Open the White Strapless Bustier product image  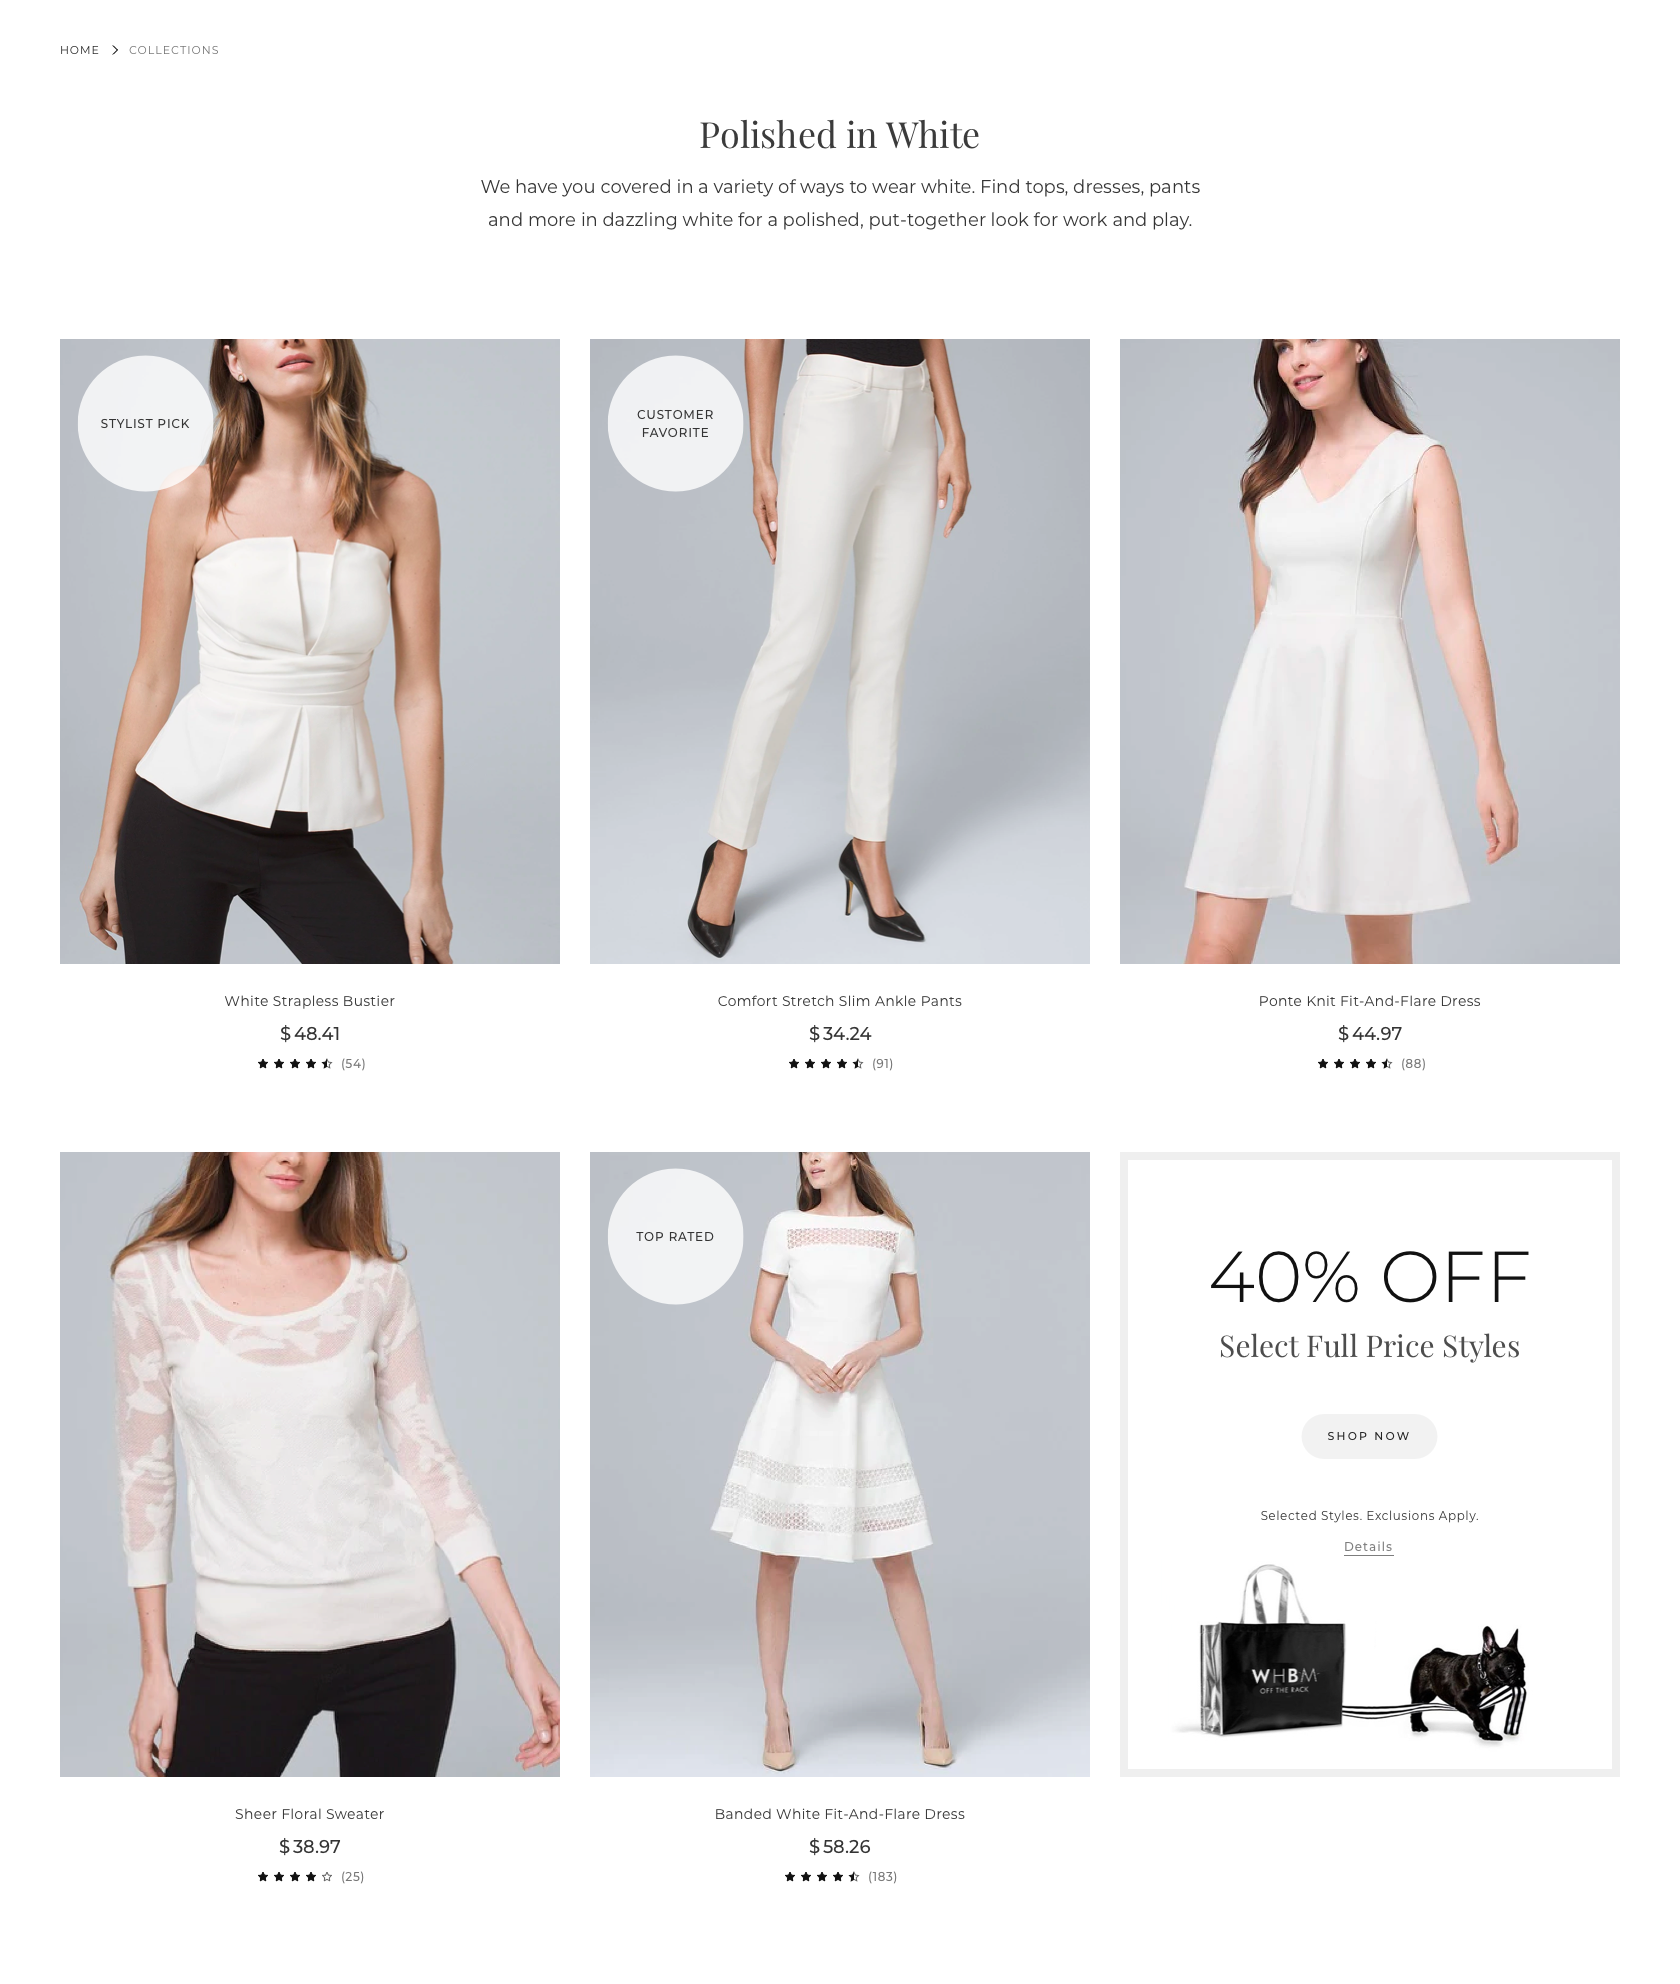(310, 651)
